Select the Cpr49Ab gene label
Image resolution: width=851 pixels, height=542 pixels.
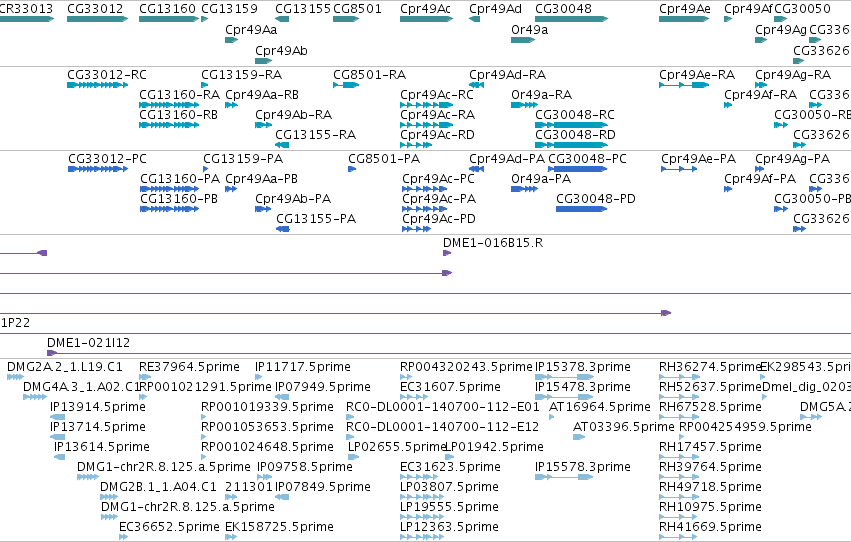click(281, 50)
